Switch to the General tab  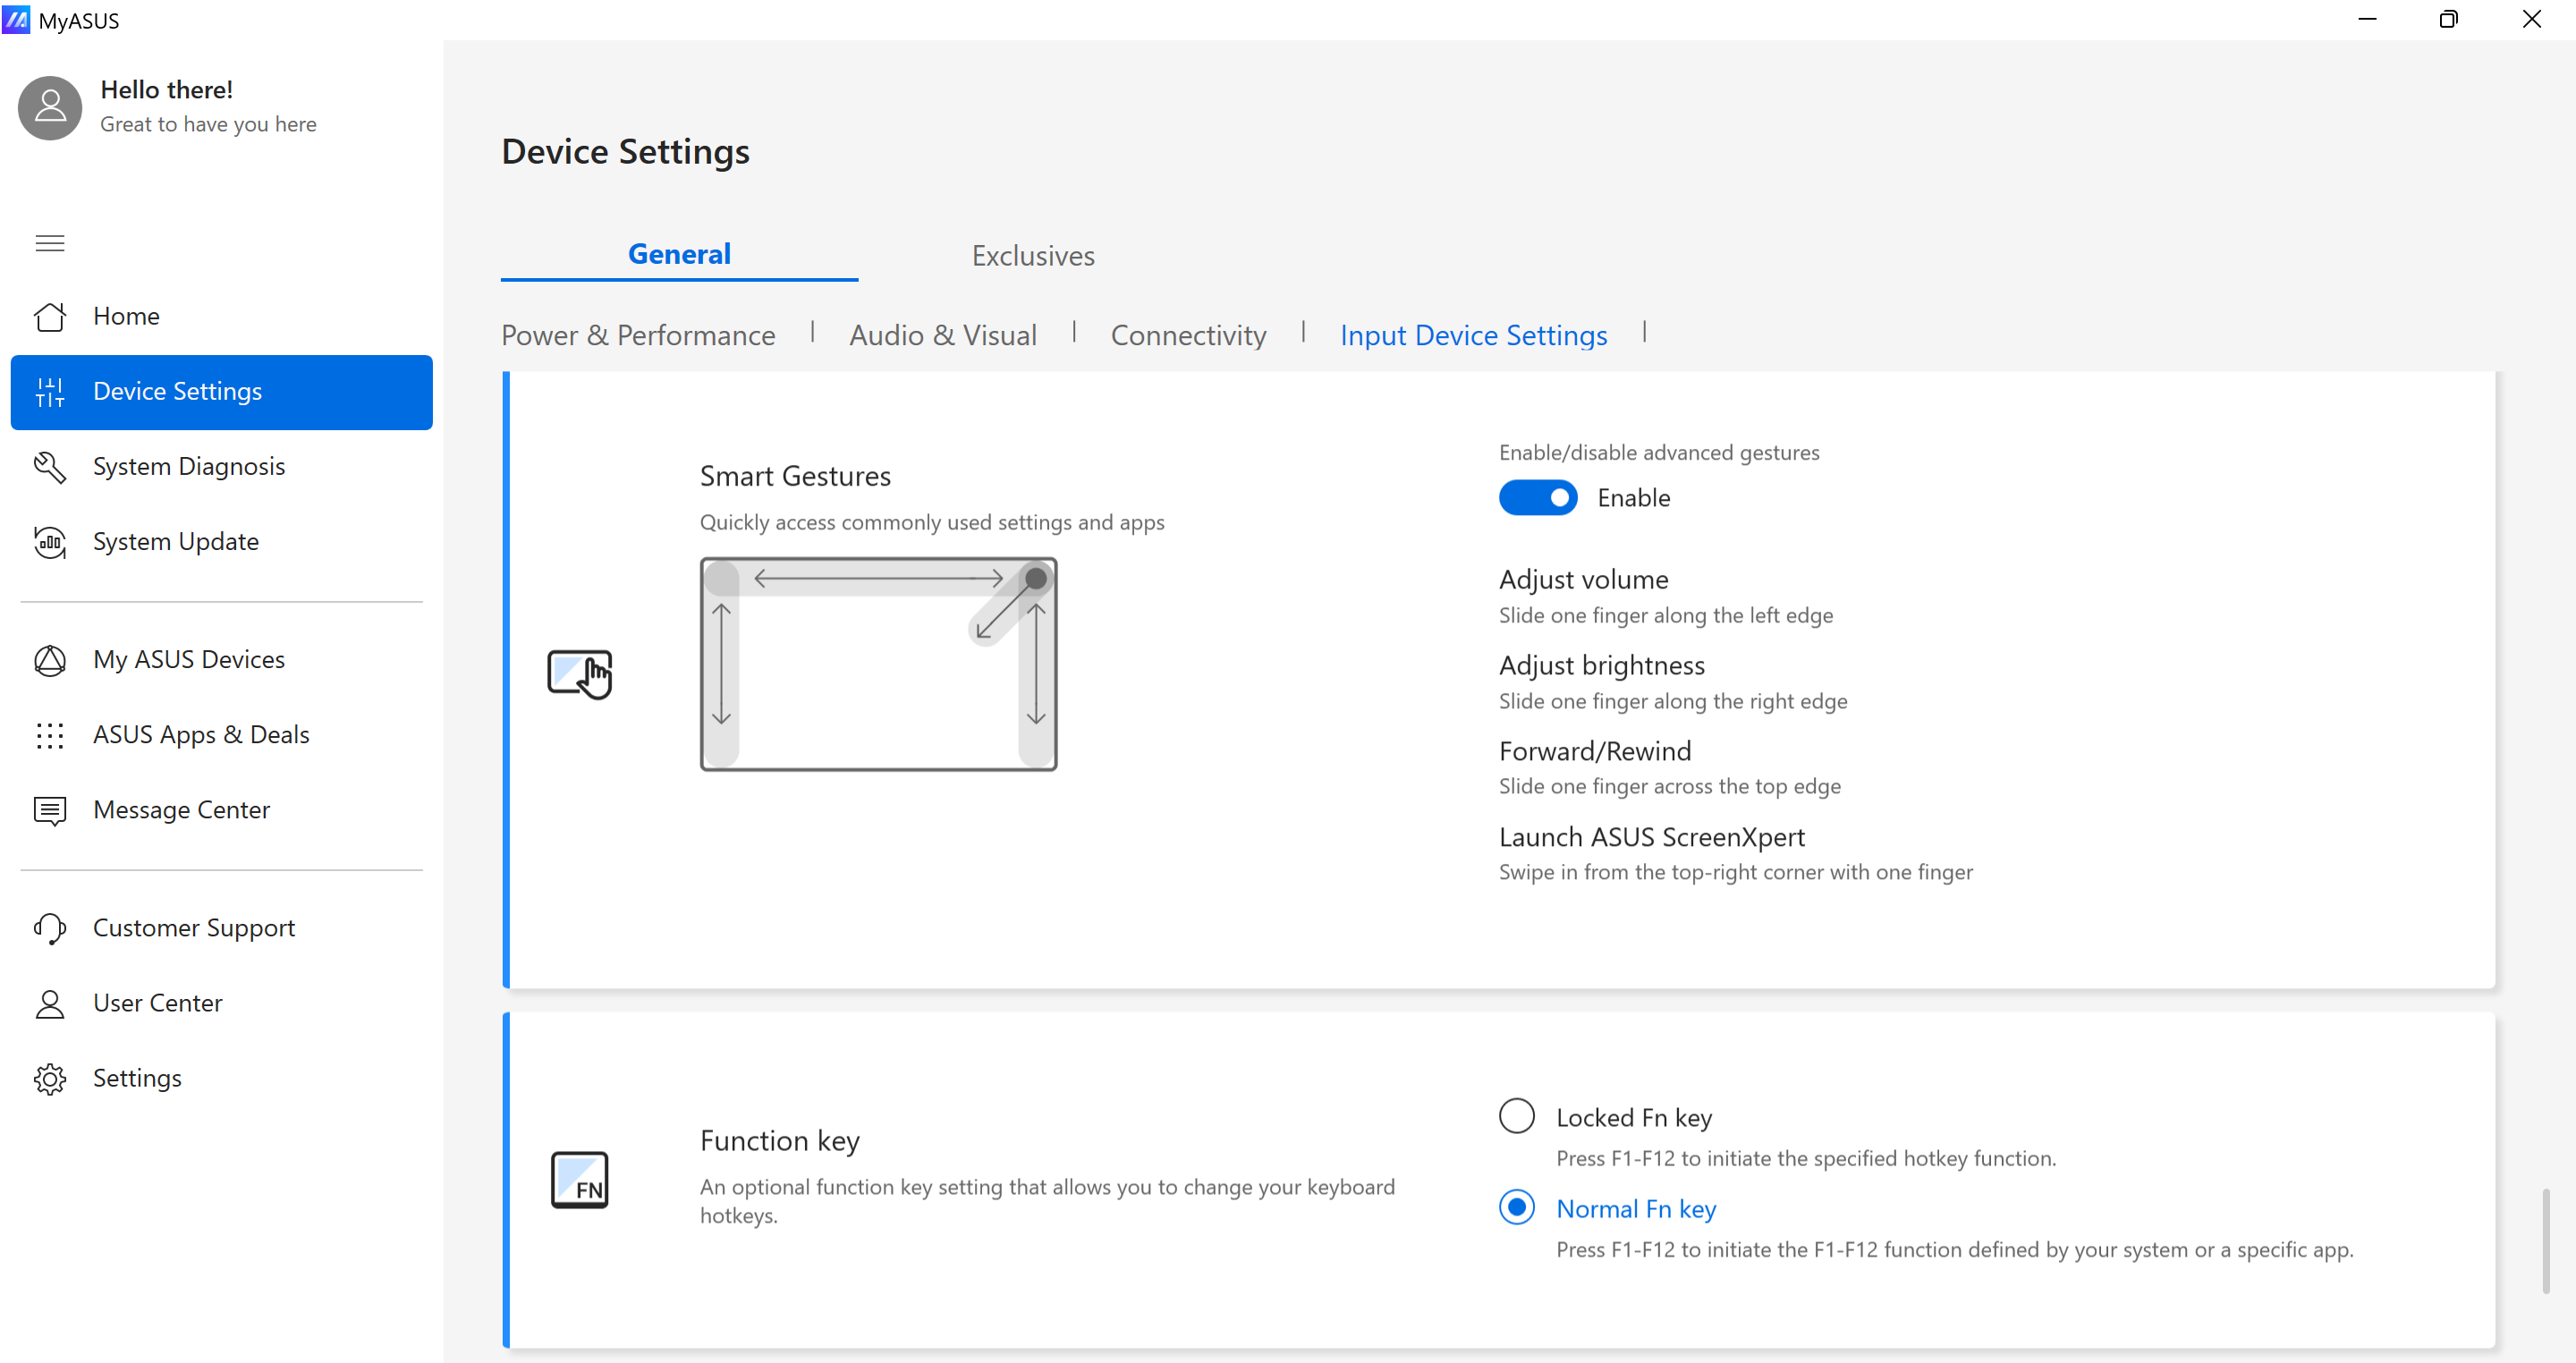click(678, 256)
